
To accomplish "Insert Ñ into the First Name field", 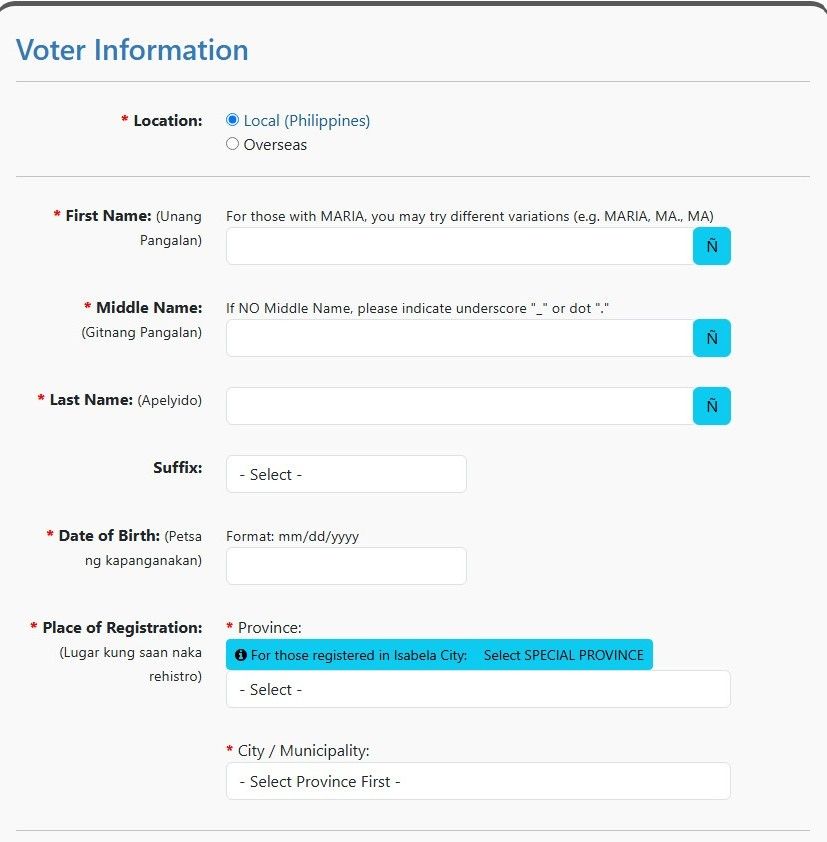I will point(712,246).
